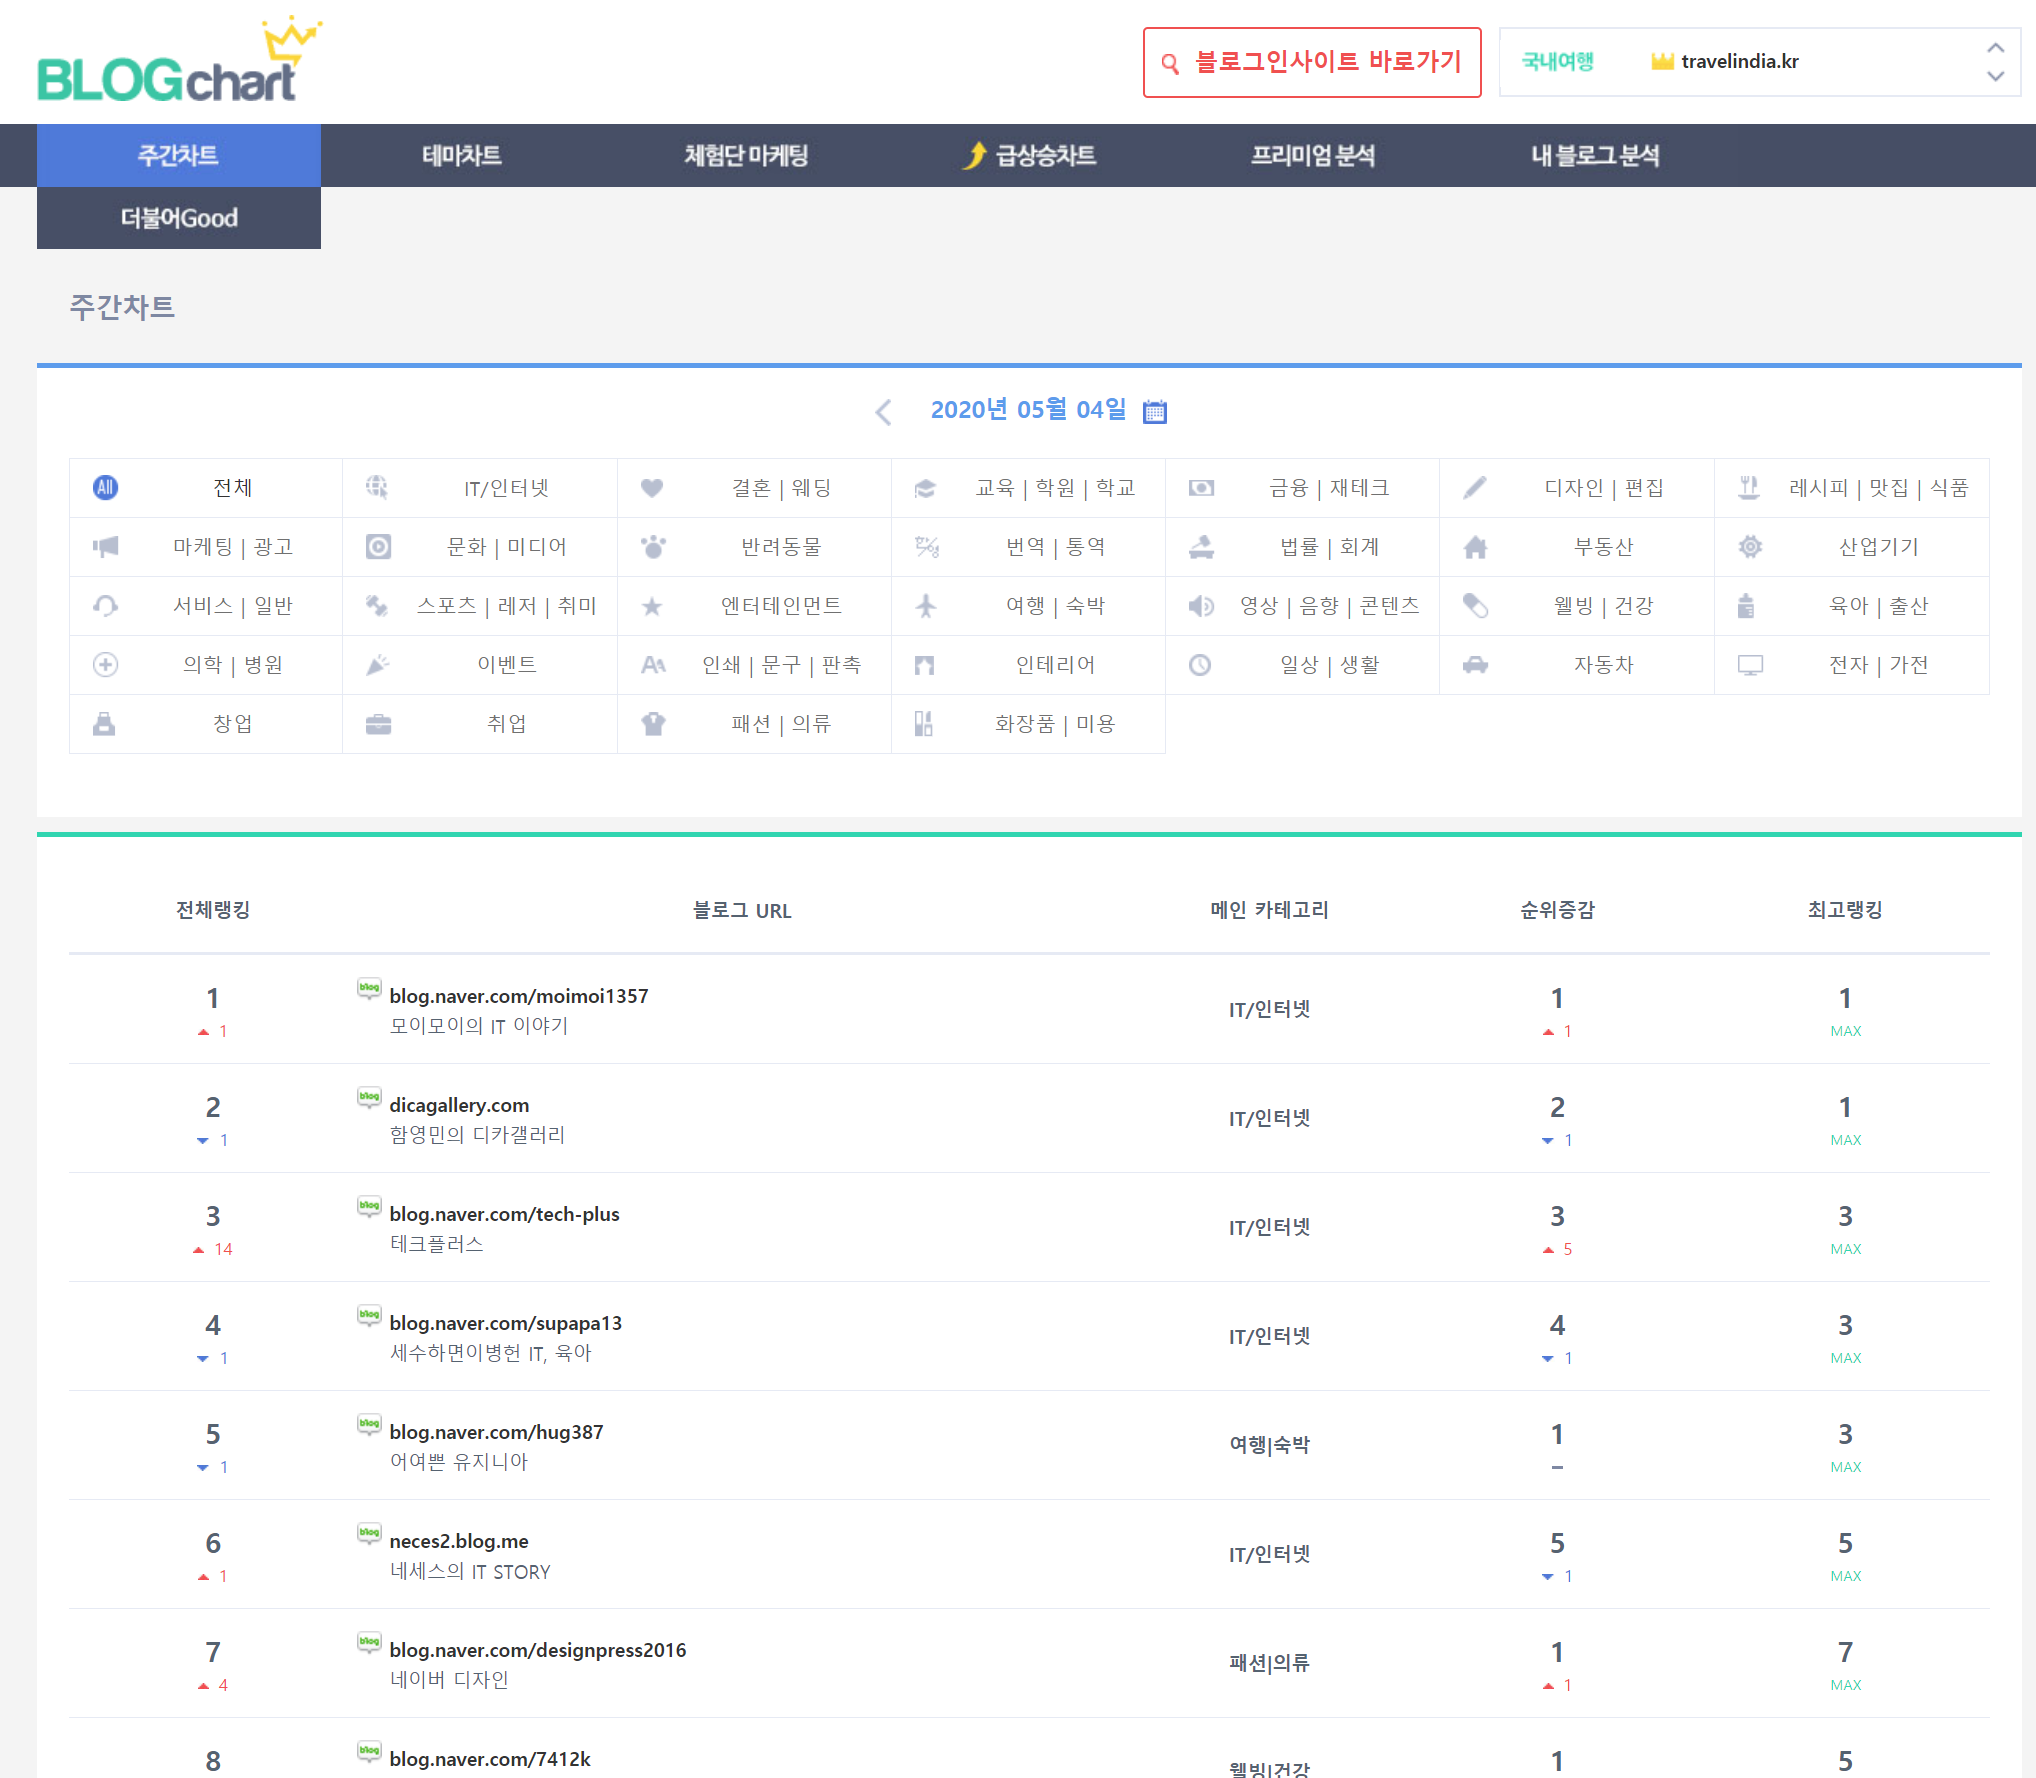
Task: Open the dicagallery.com blog link
Action: [459, 1105]
